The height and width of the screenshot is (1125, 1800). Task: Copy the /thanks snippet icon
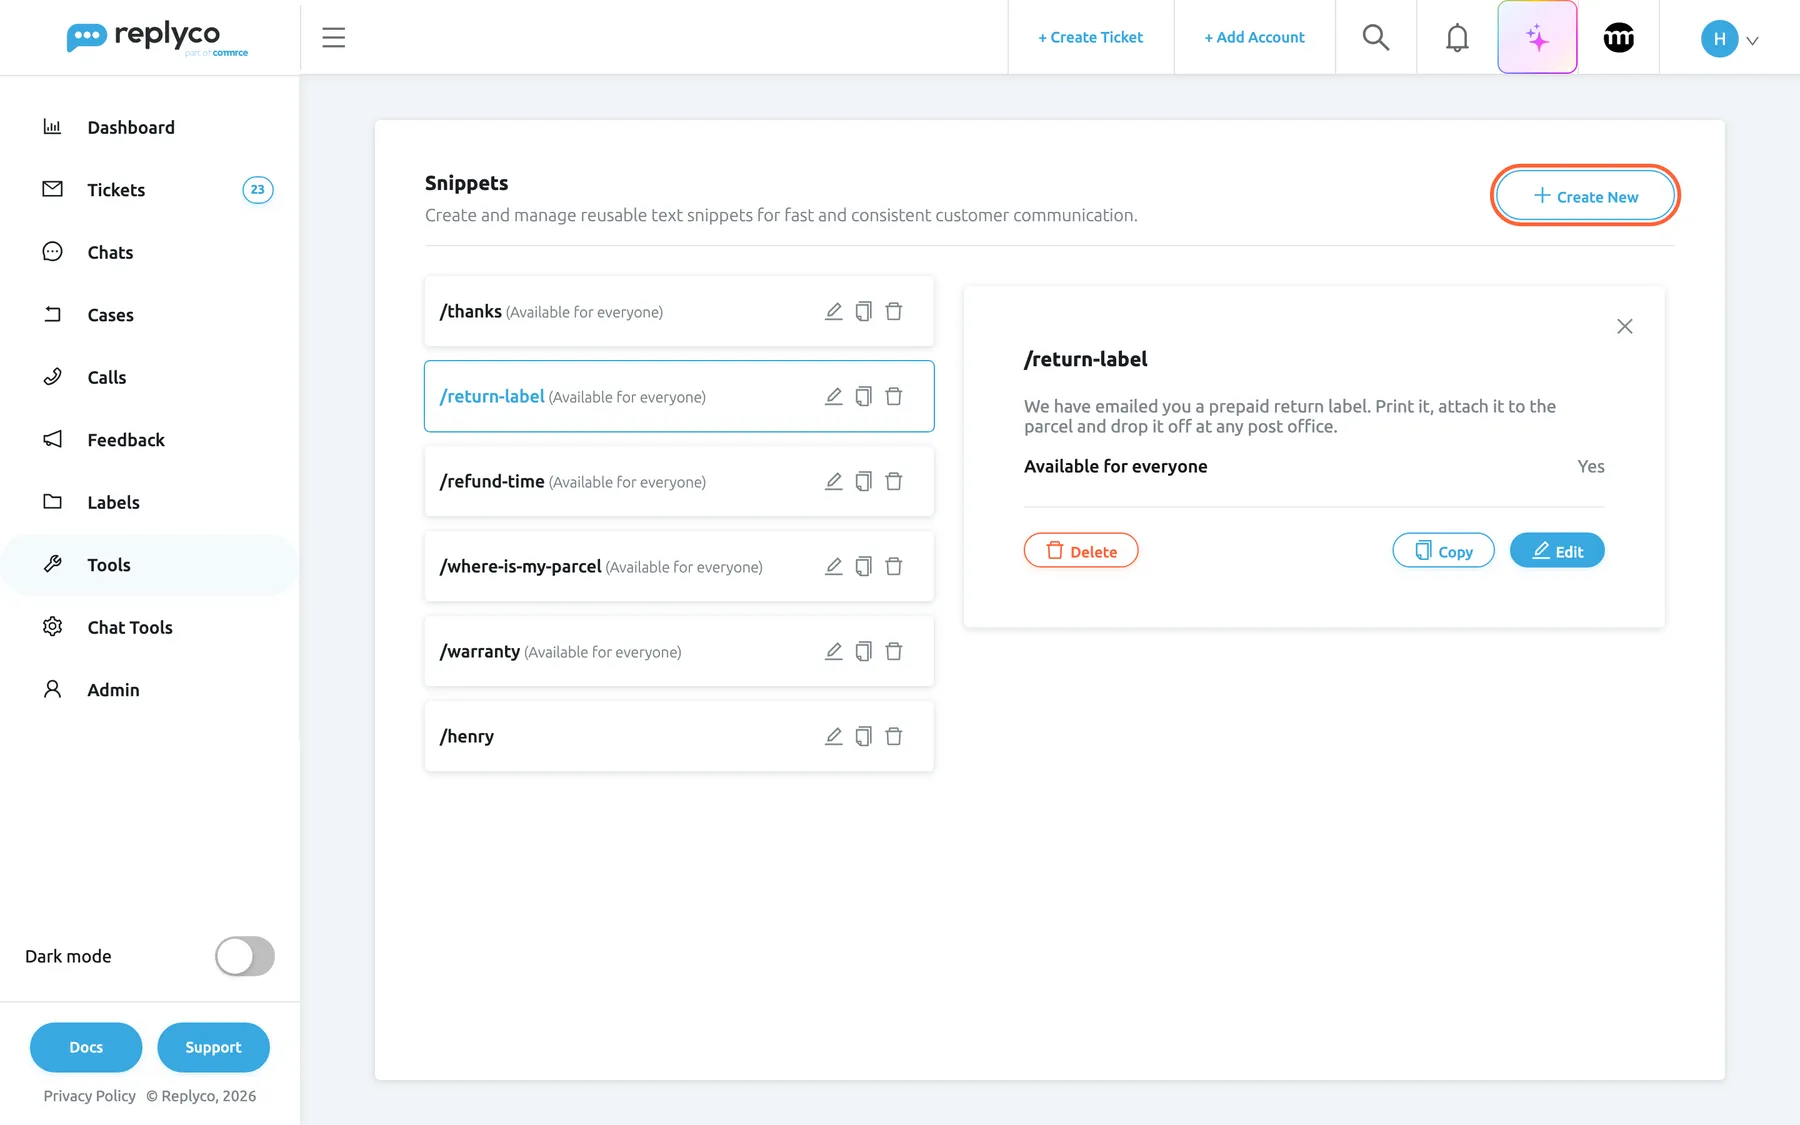point(864,311)
